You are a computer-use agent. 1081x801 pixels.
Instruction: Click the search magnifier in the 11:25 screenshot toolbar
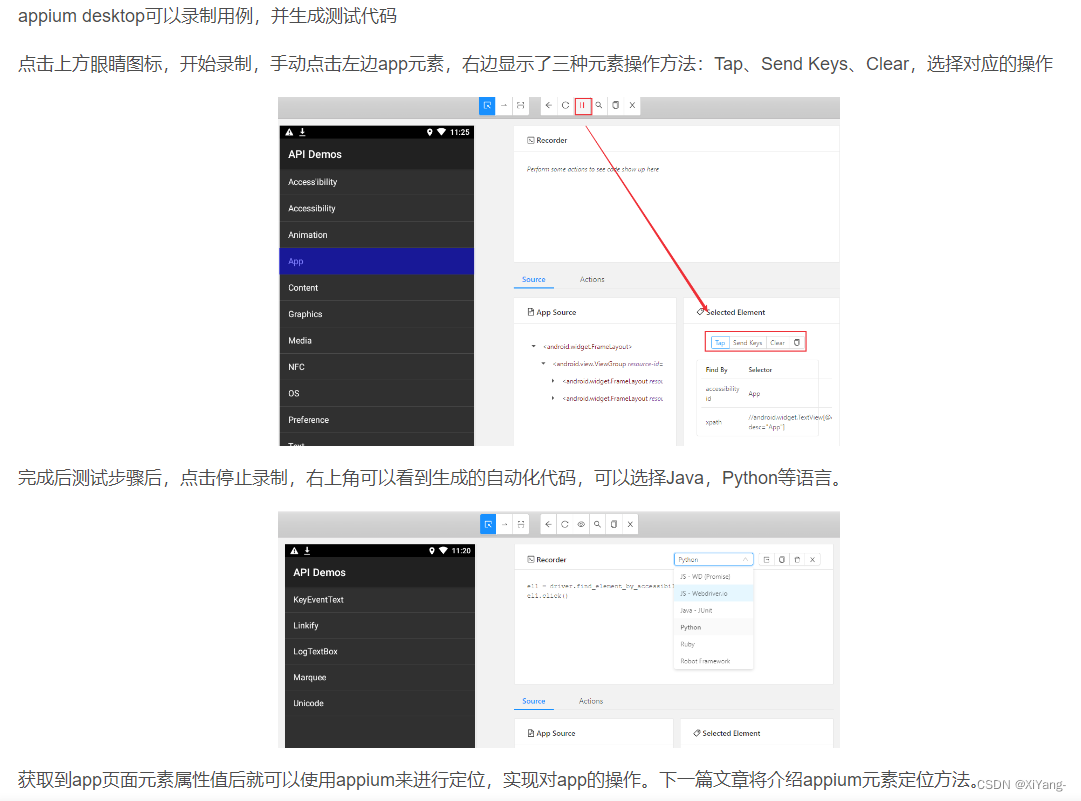tap(599, 105)
